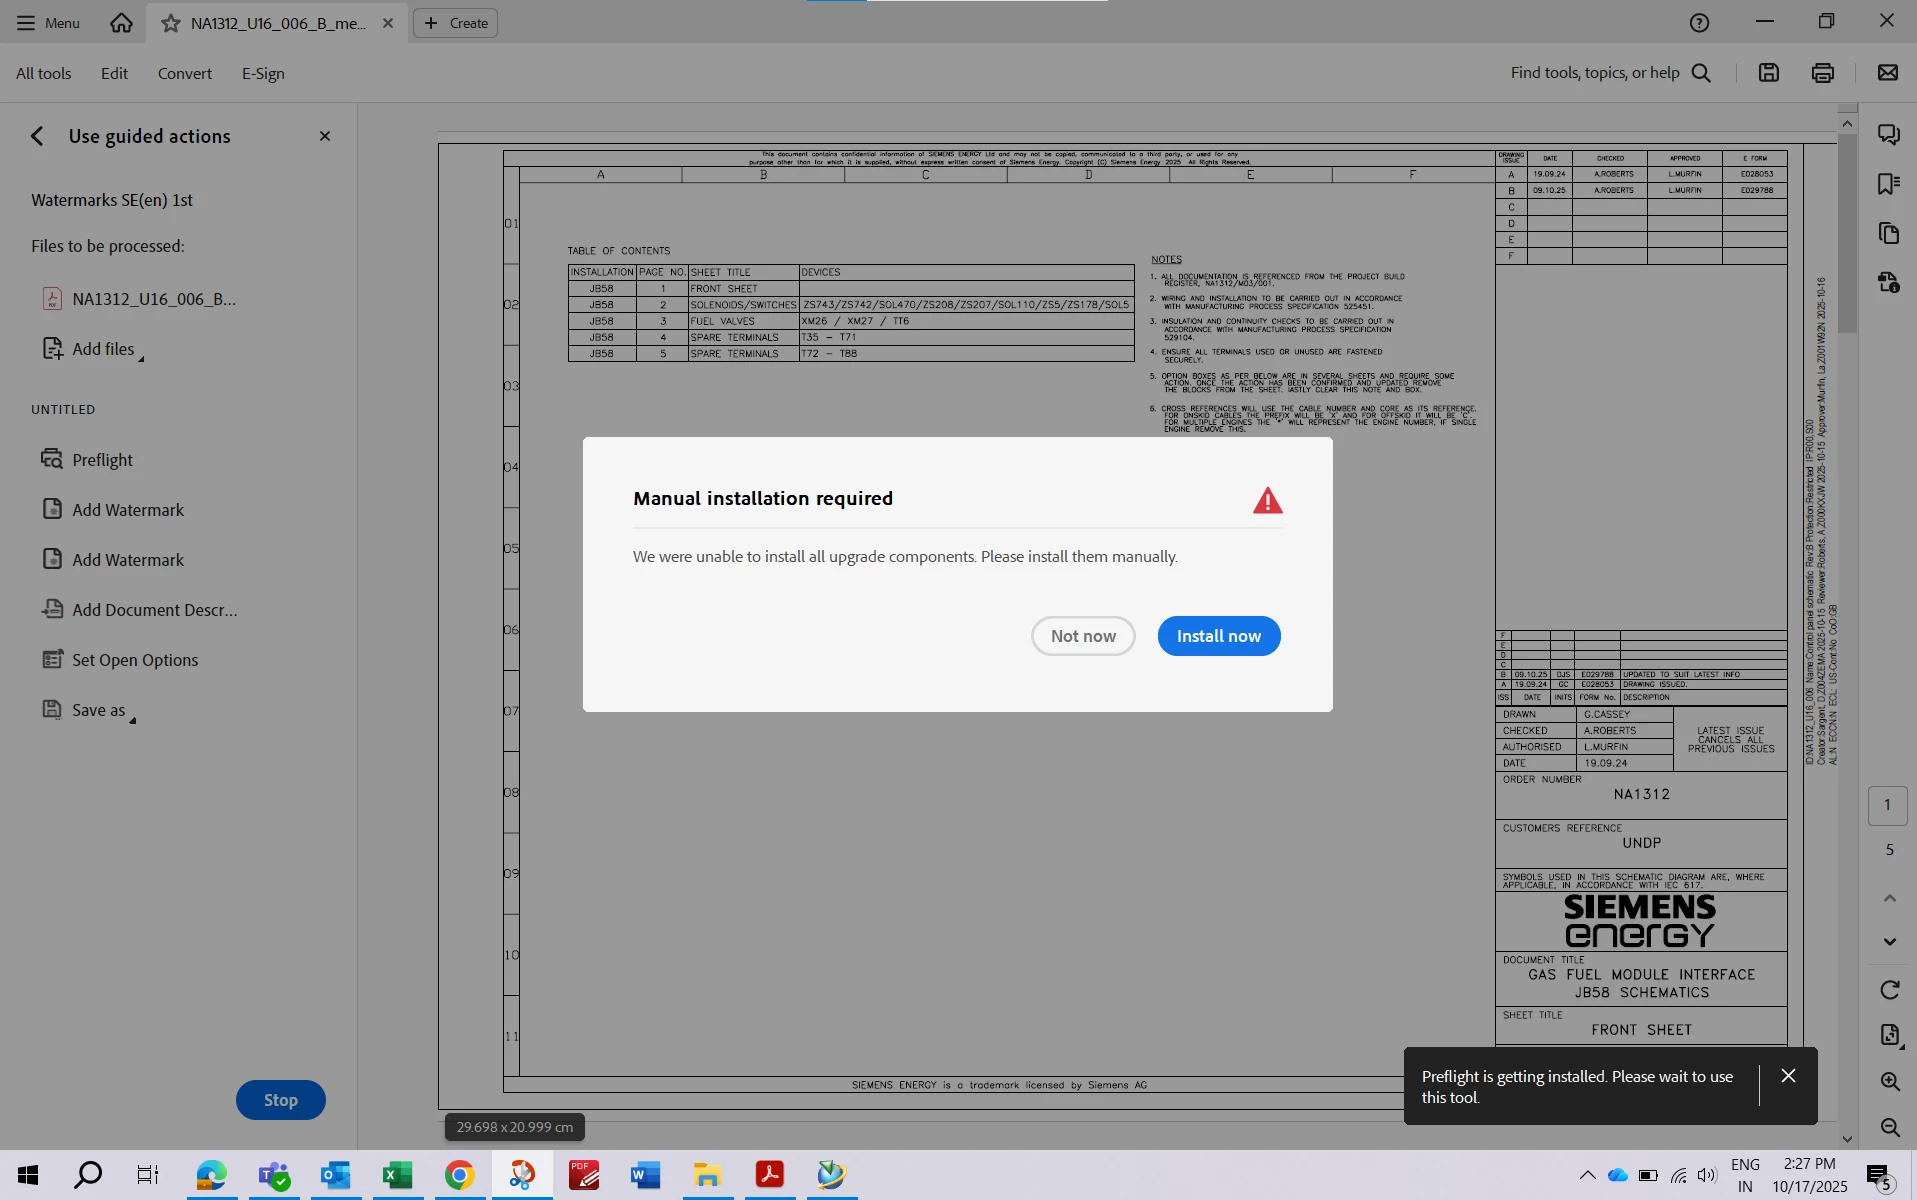
Task: Open Task View on taskbar
Action: click(148, 1175)
